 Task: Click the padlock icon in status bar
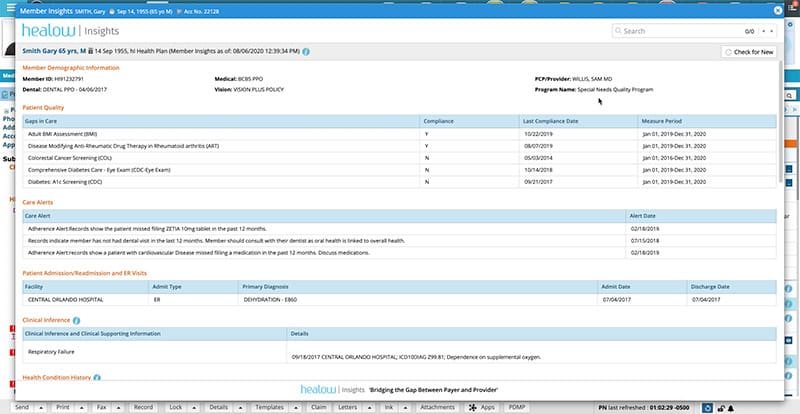click(x=721, y=408)
